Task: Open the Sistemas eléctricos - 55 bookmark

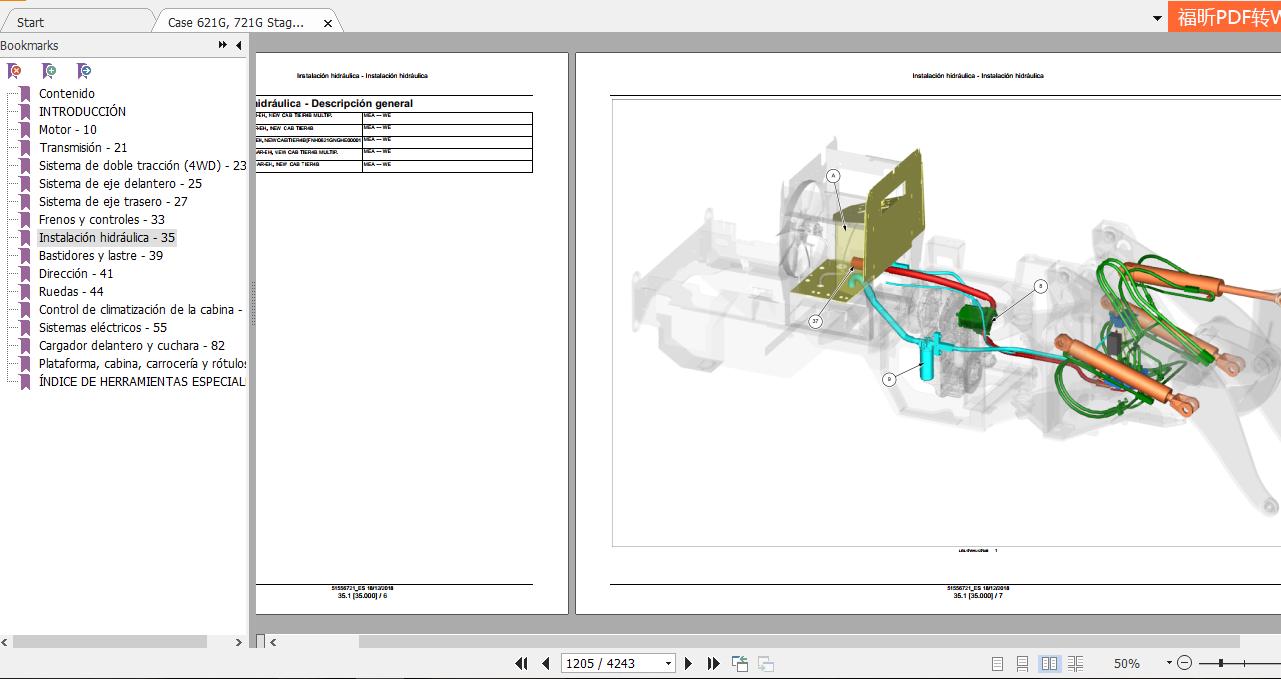Action: [x=102, y=328]
